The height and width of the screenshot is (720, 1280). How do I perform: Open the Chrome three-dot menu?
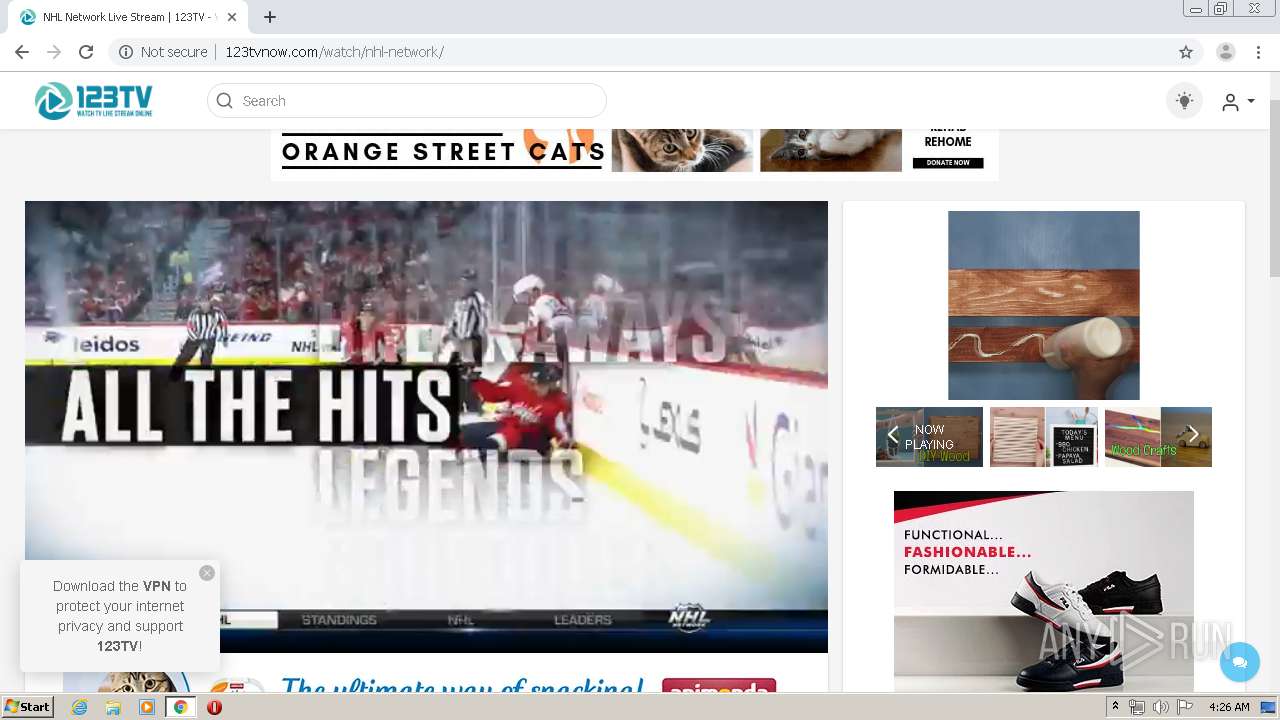pos(1259,52)
